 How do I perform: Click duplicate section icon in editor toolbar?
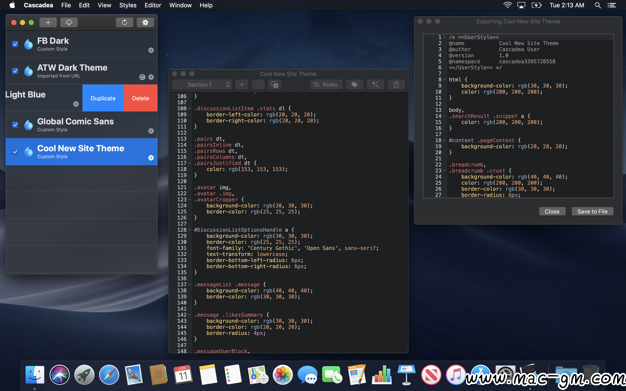pyautogui.click(x=275, y=84)
